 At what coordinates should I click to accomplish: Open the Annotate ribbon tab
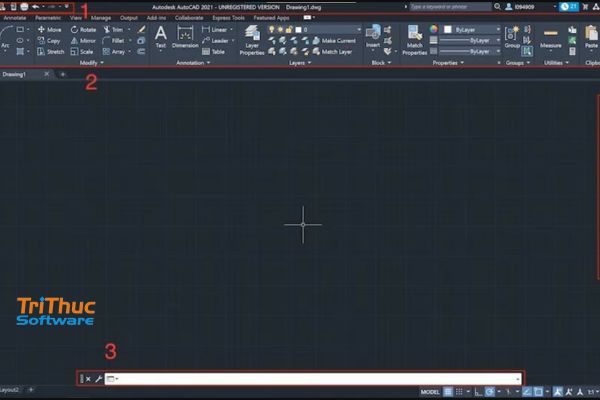click(15, 18)
